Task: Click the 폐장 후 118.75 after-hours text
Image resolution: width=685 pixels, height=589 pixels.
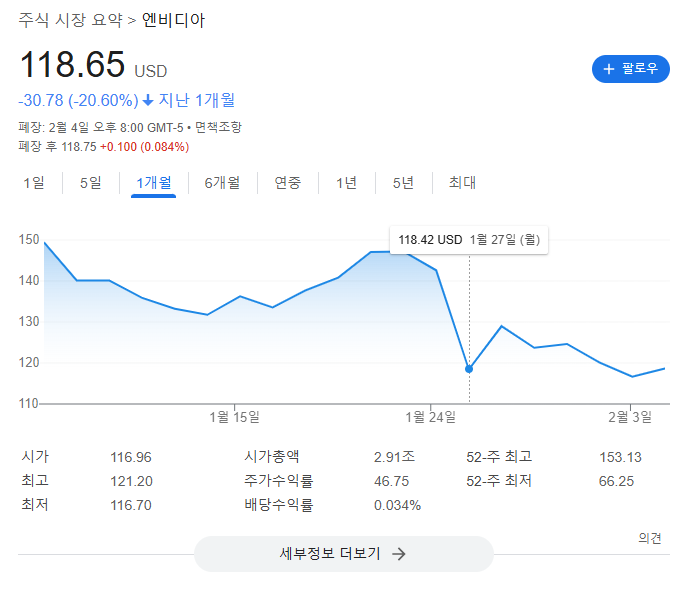Action: (57, 146)
